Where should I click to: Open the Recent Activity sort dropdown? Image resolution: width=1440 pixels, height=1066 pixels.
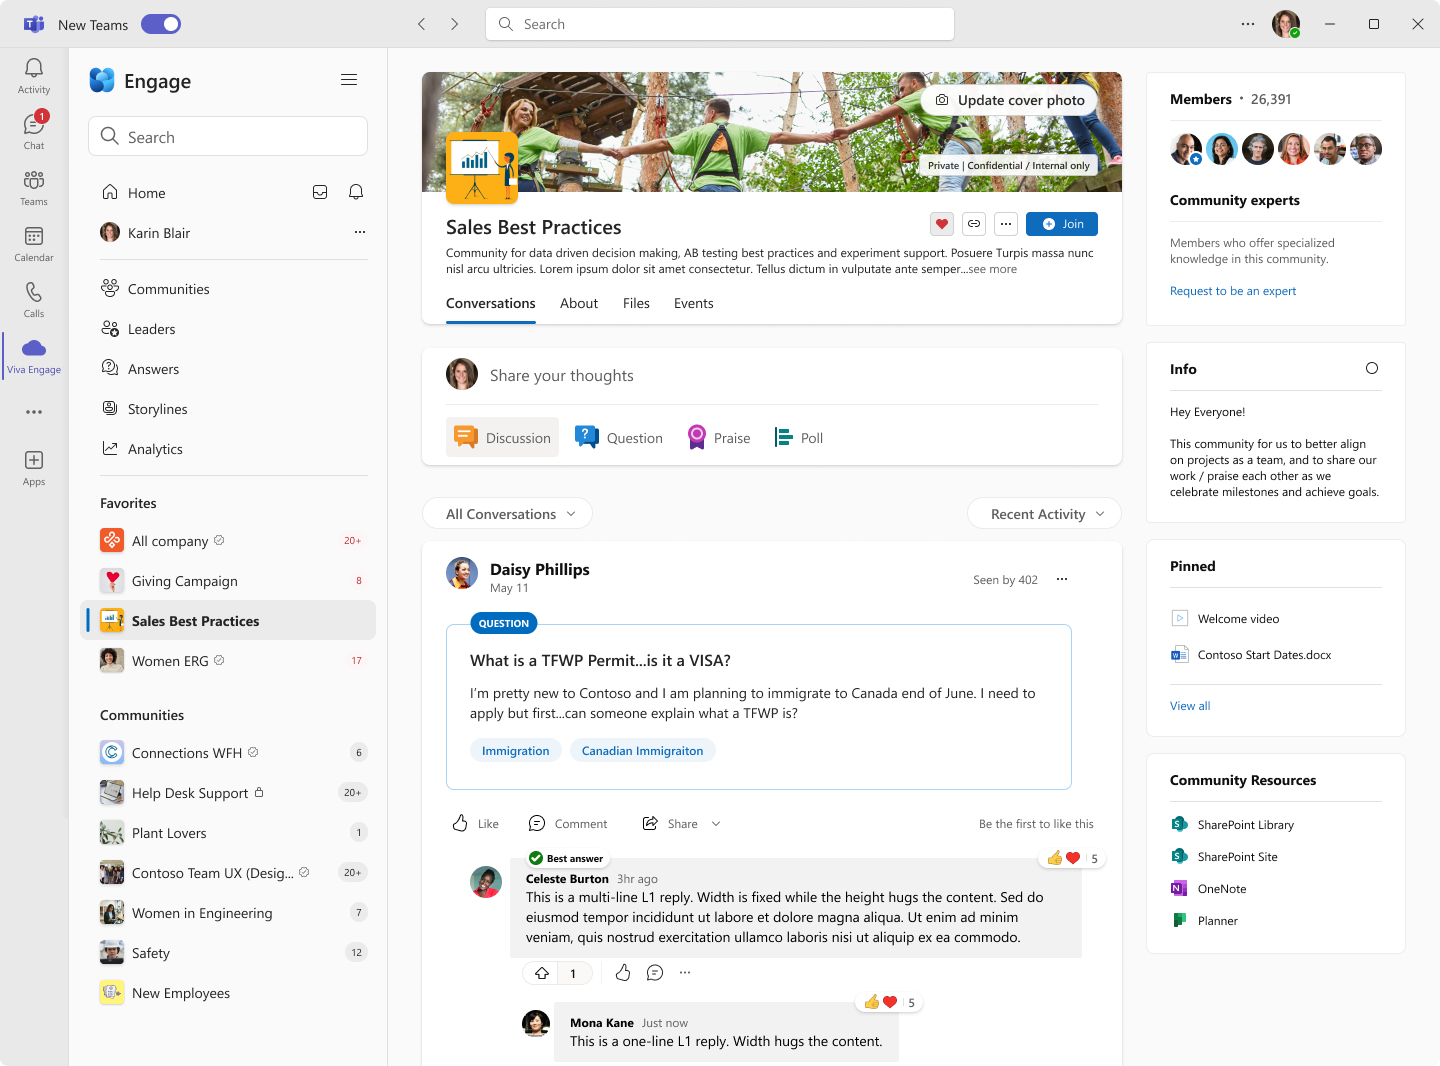(1044, 514)
